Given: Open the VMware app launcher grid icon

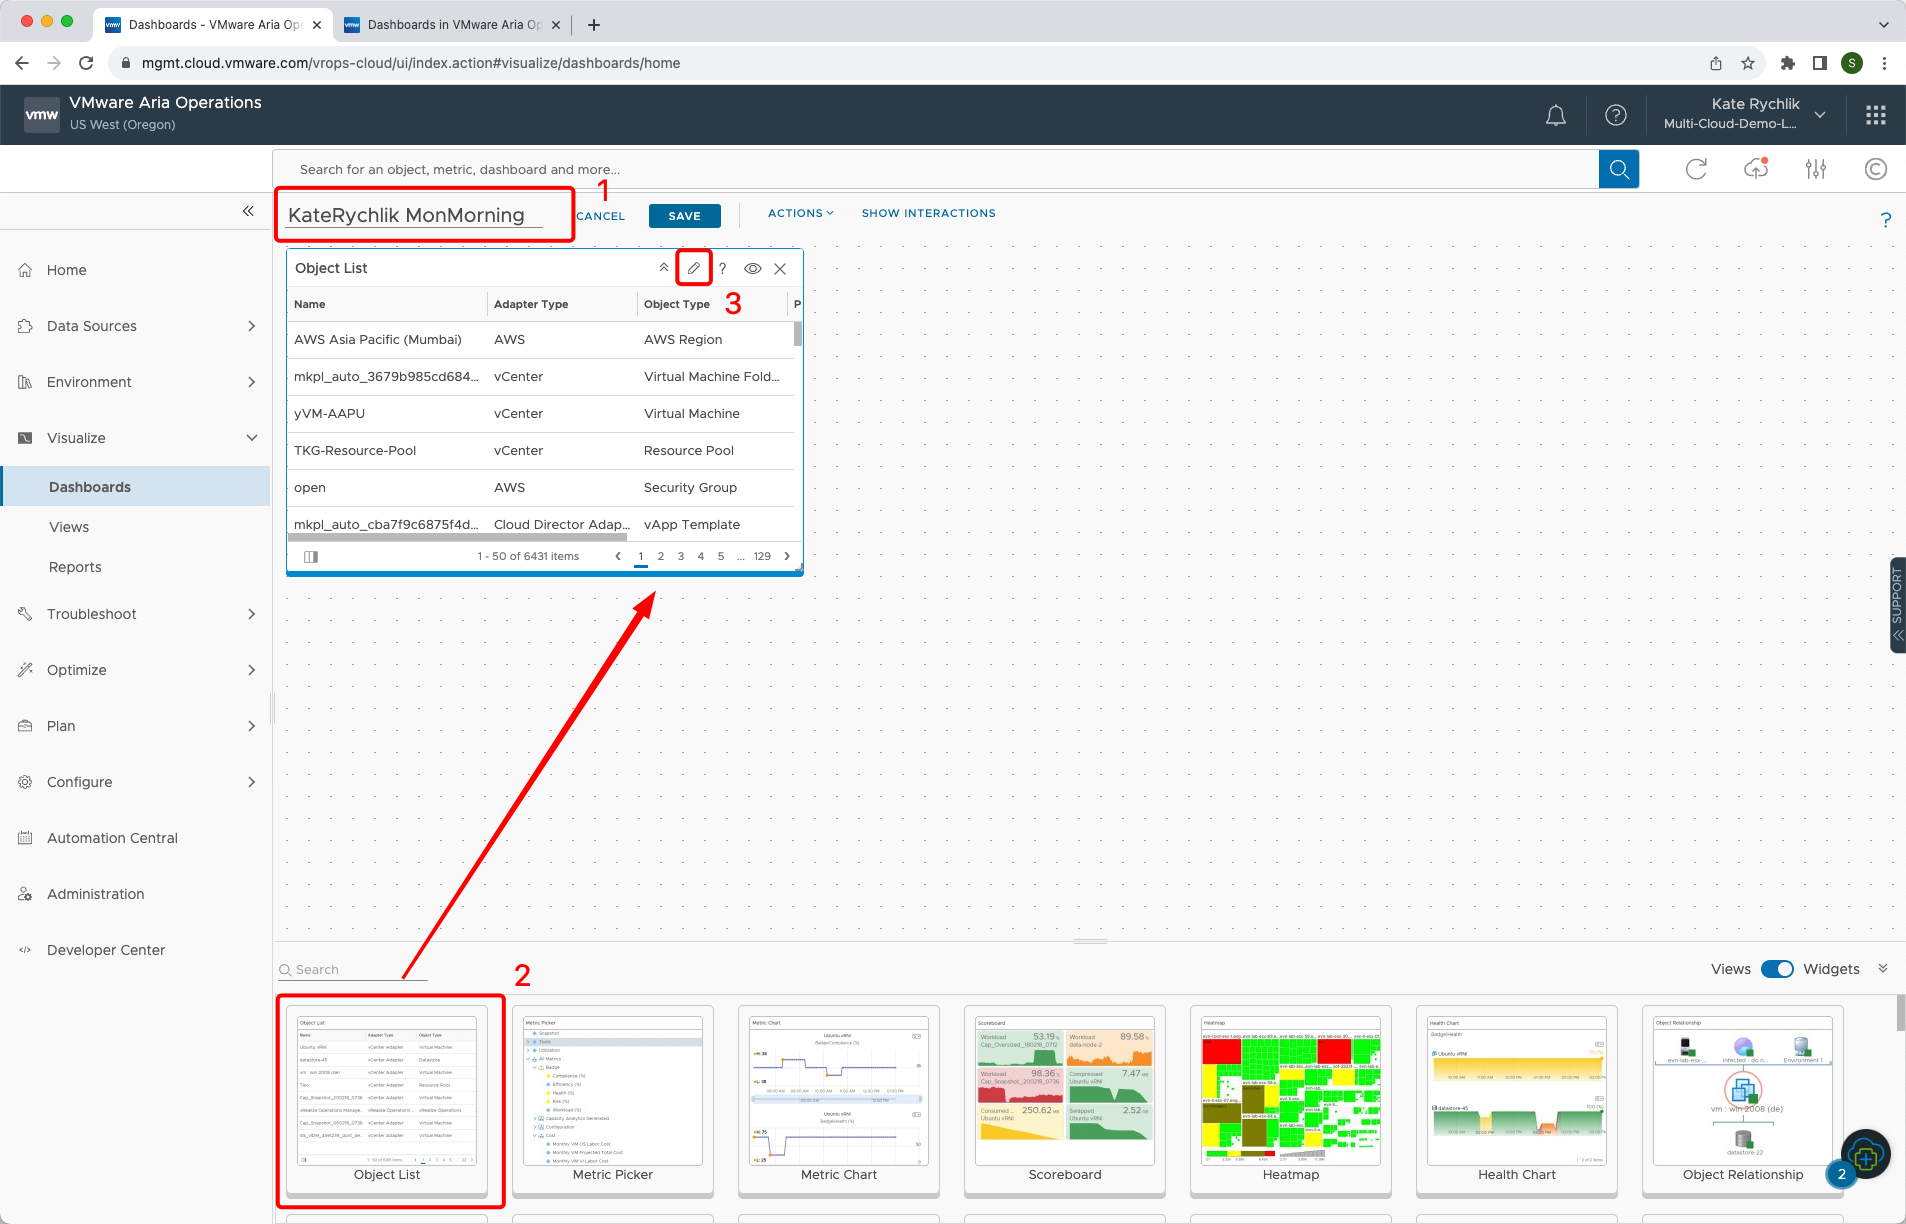Looking at the screenshot, I should [1875, 114].
